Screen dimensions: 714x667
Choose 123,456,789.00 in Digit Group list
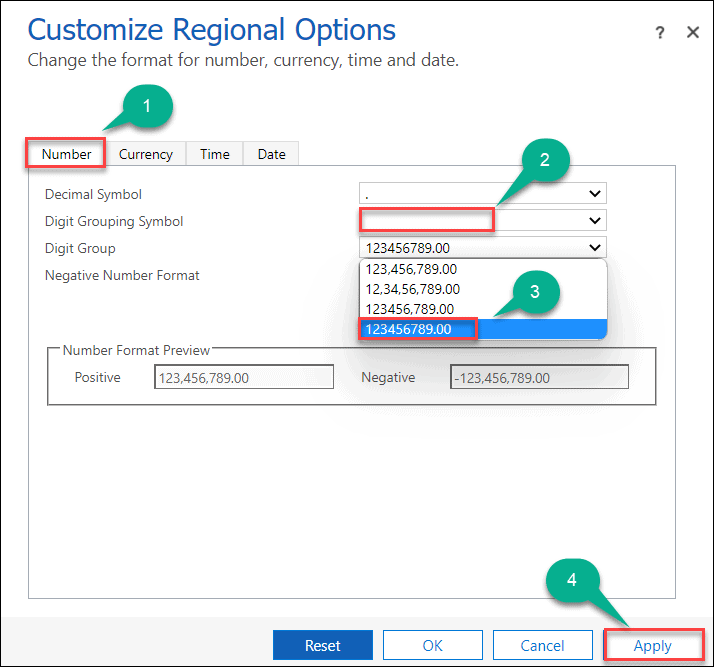(483, 269)
